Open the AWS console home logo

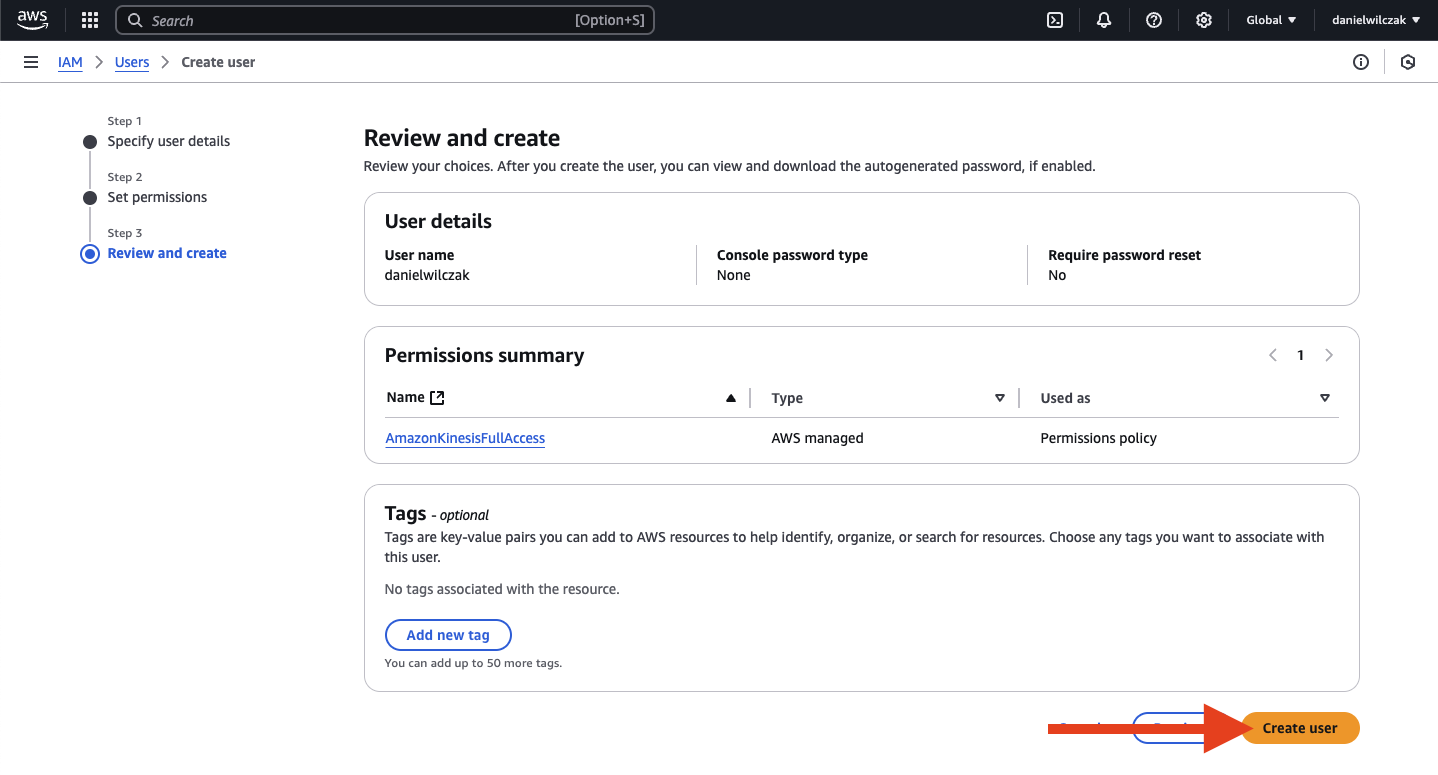click(x=32, y=20)
